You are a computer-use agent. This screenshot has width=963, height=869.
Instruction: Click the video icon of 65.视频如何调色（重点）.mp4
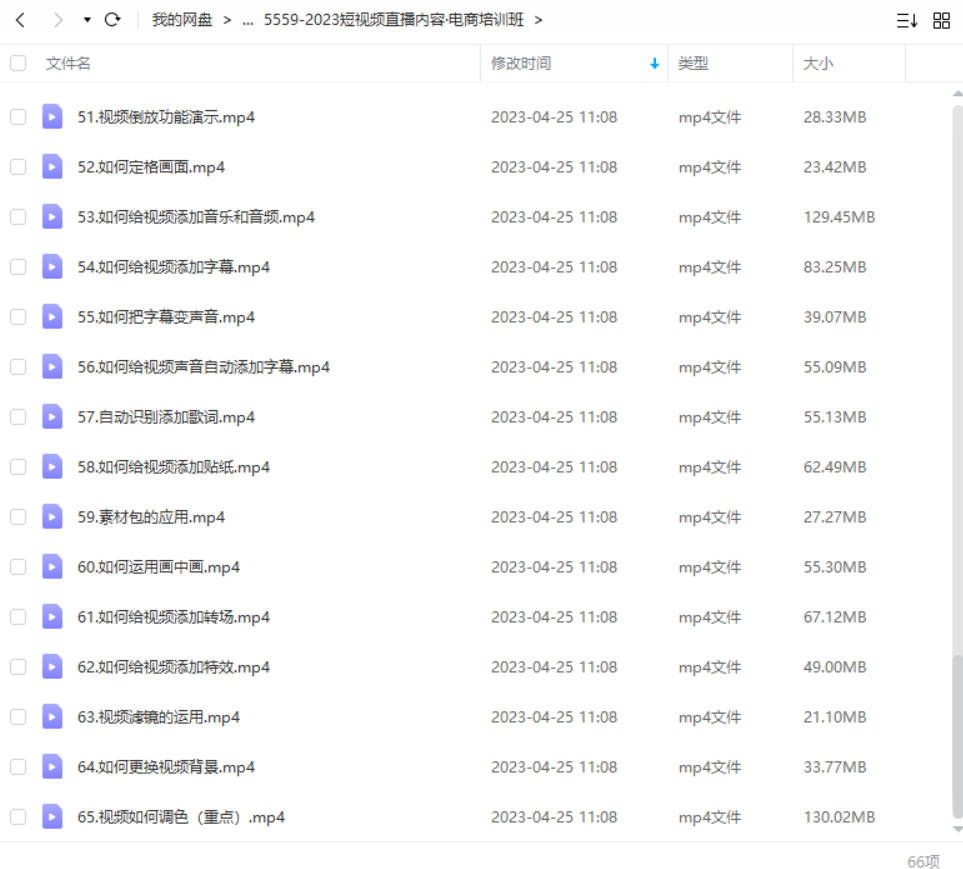[52, 817]
